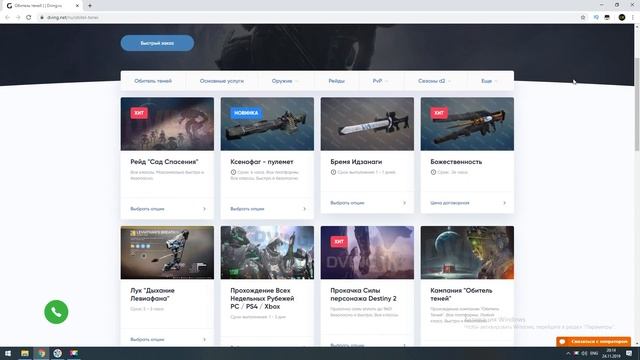Screen dimensions: 640x360
Task: Click the НОВИНКА badge on Ксенофаг card
Action: pyautogui.click(x=246, y=113)
